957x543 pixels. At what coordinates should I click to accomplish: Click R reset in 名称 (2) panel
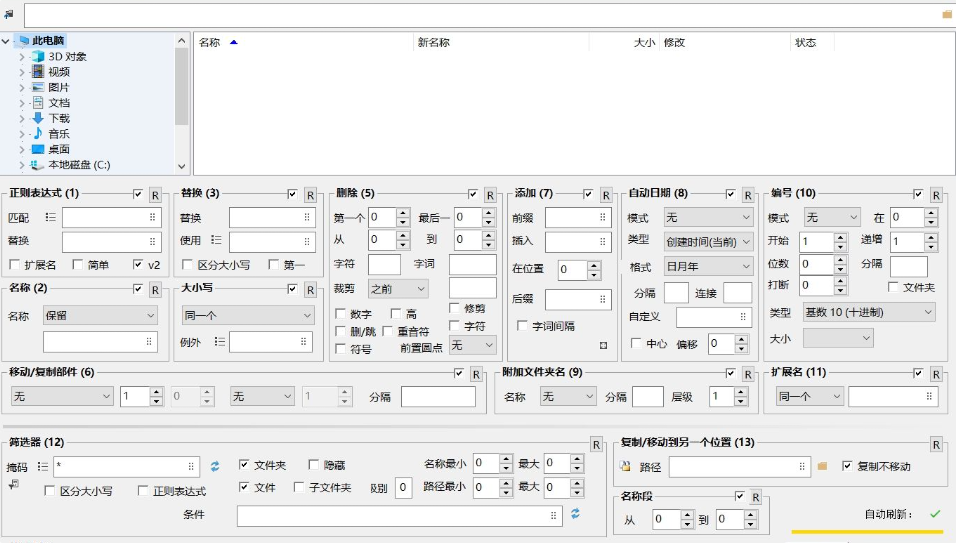click(x=155, y=290)
